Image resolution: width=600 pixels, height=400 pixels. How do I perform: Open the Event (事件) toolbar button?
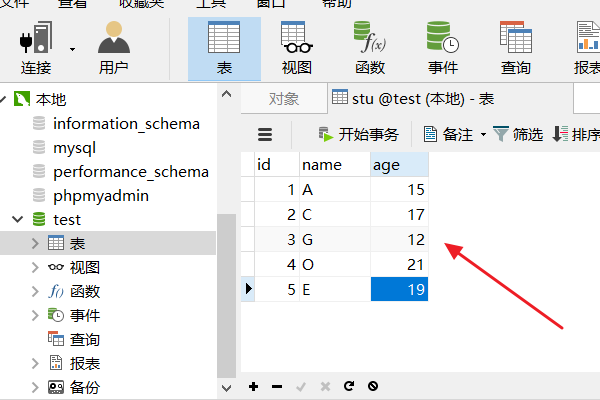pos(443,48)
